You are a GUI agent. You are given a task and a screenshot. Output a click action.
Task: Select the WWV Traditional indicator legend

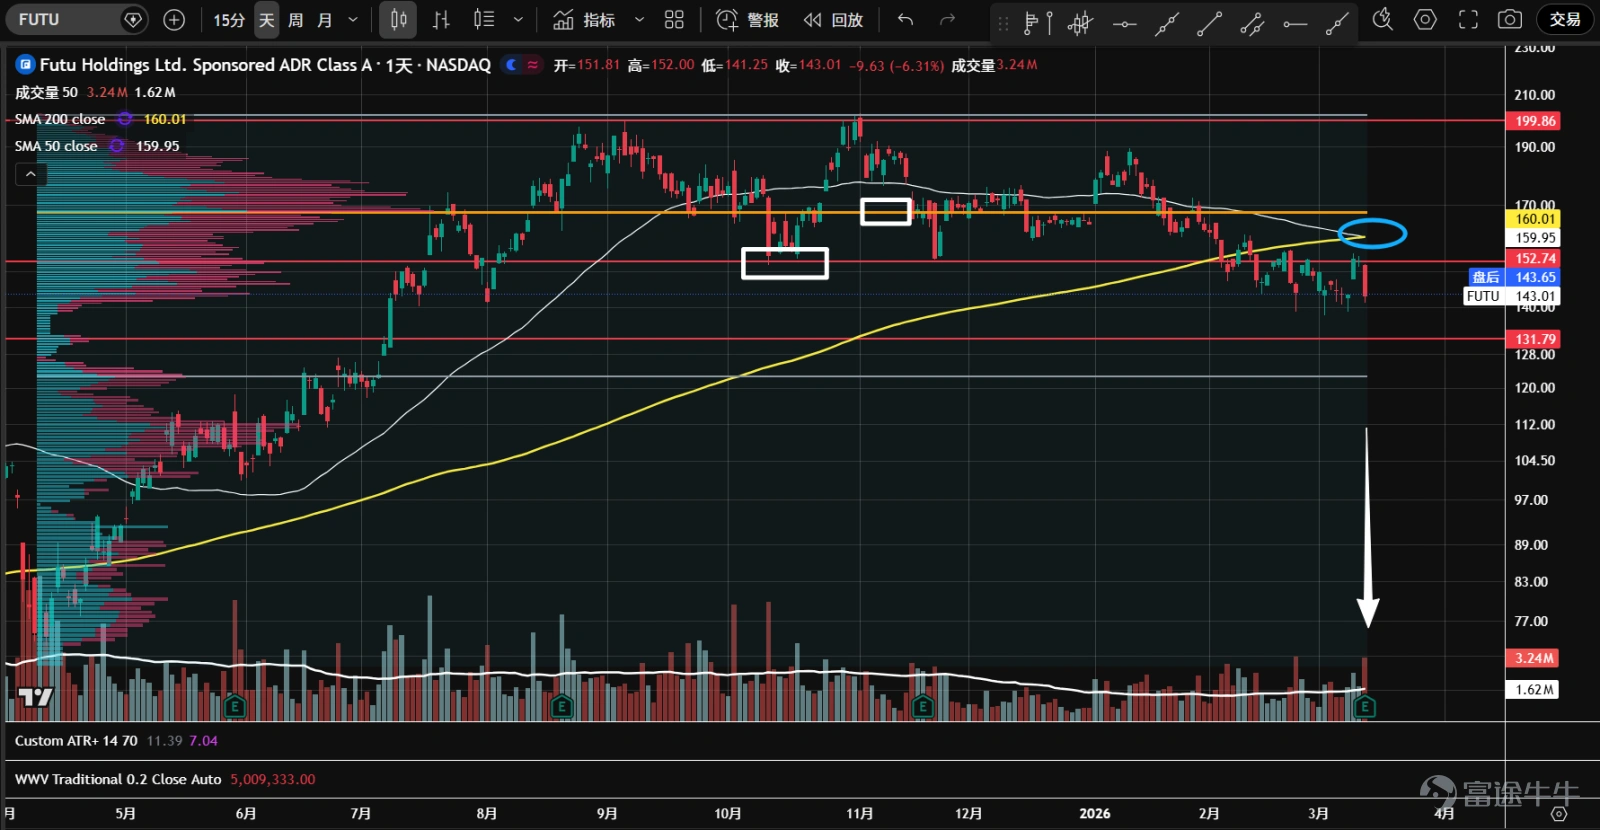(118, 779)
